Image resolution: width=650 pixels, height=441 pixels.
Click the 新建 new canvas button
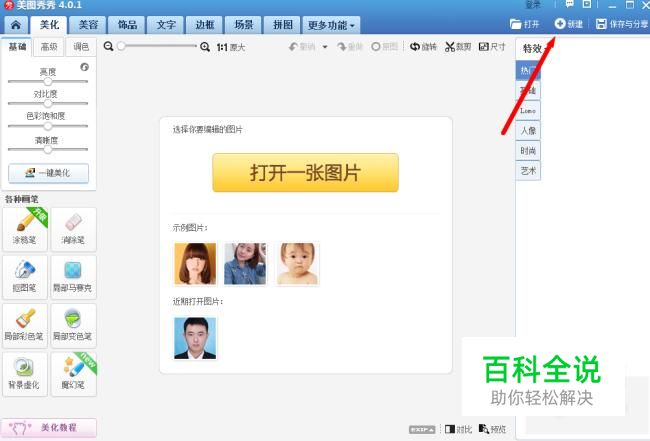pos(569,24)
